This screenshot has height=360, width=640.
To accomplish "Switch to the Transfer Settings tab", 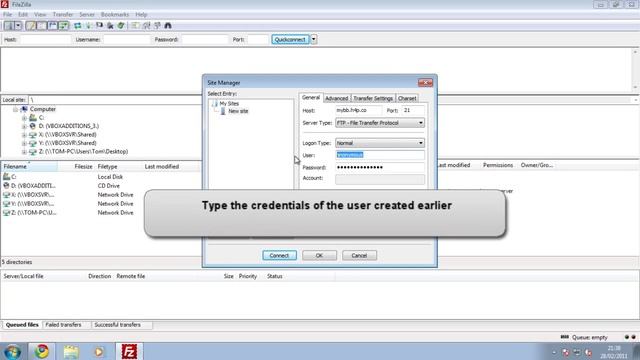I will pyautogui.click(x=373, y=98).
